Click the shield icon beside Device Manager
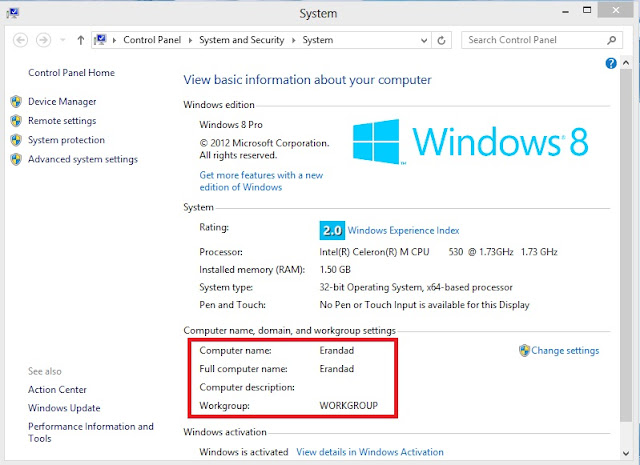640x465 pixels. 16,102
